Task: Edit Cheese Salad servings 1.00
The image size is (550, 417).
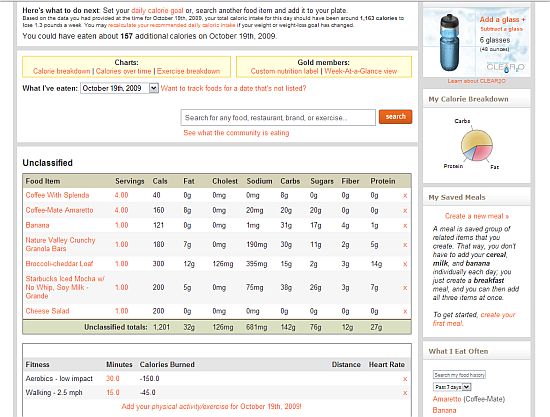Action: tap(121, 311)
